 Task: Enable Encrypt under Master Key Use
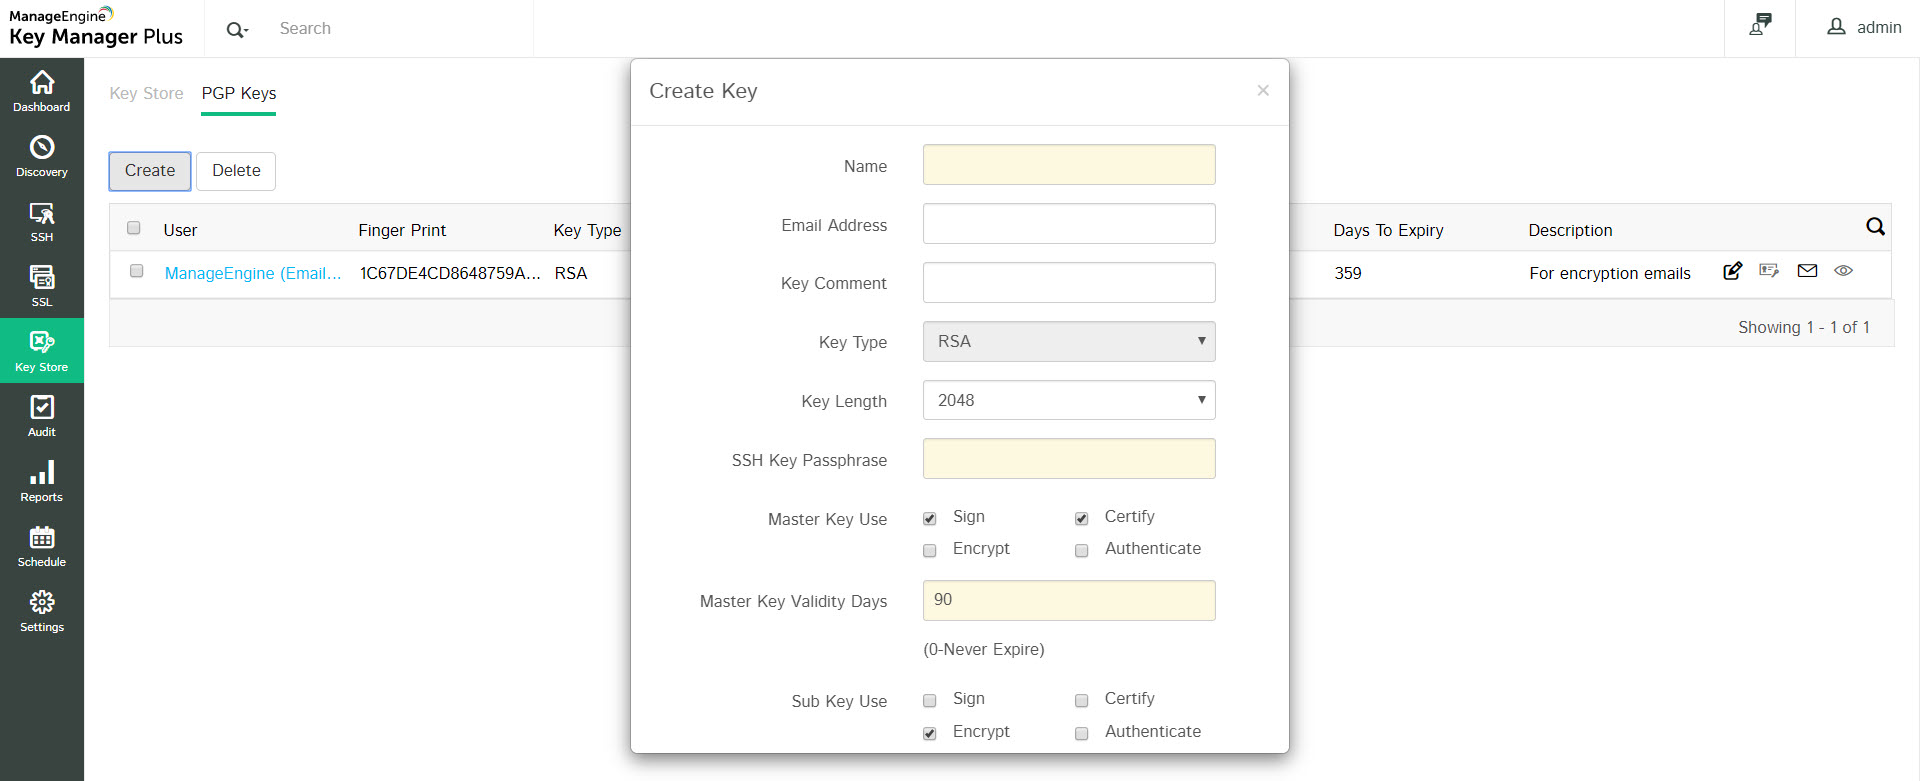point(930,551)
